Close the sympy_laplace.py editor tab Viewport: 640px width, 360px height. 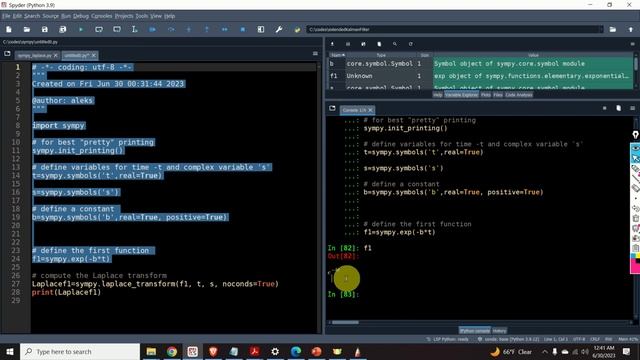[56, 55]
